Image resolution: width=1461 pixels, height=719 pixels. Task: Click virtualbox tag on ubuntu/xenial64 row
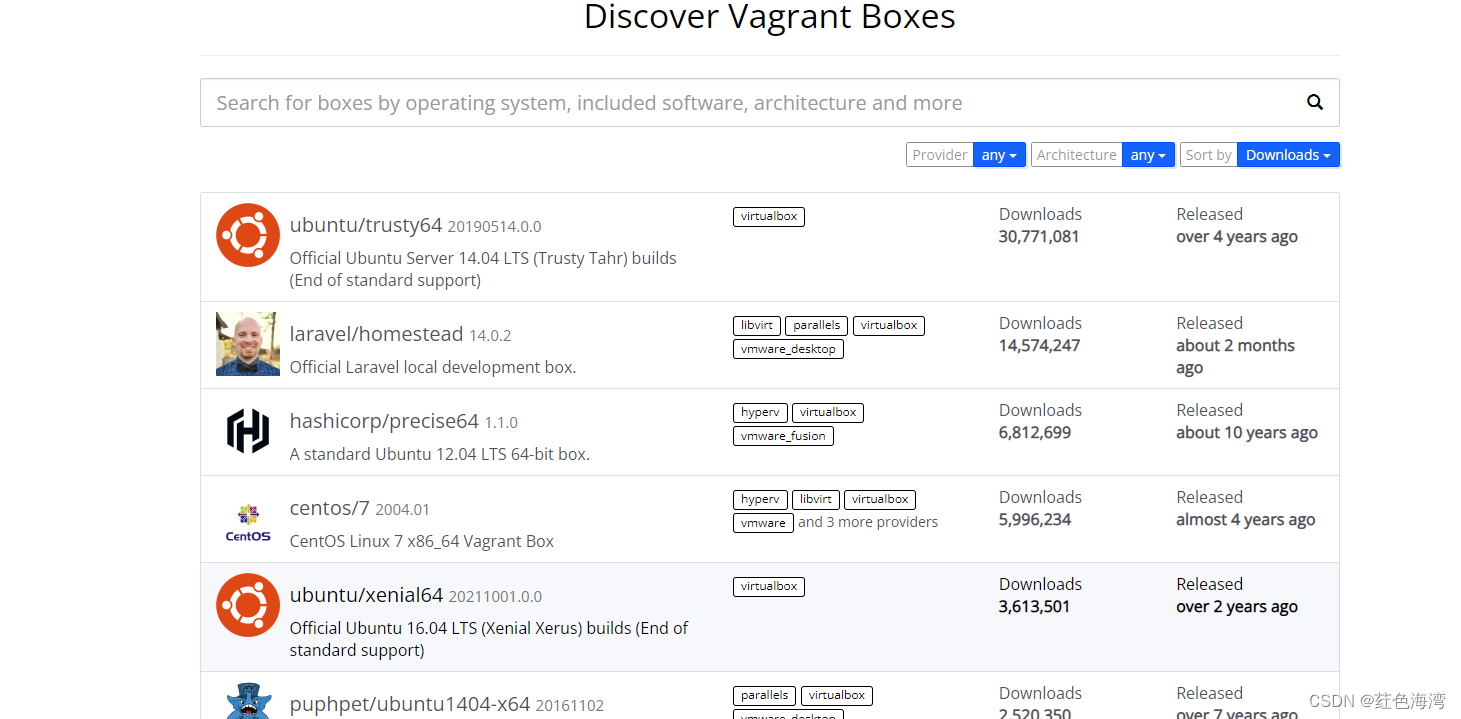[769, 586]
